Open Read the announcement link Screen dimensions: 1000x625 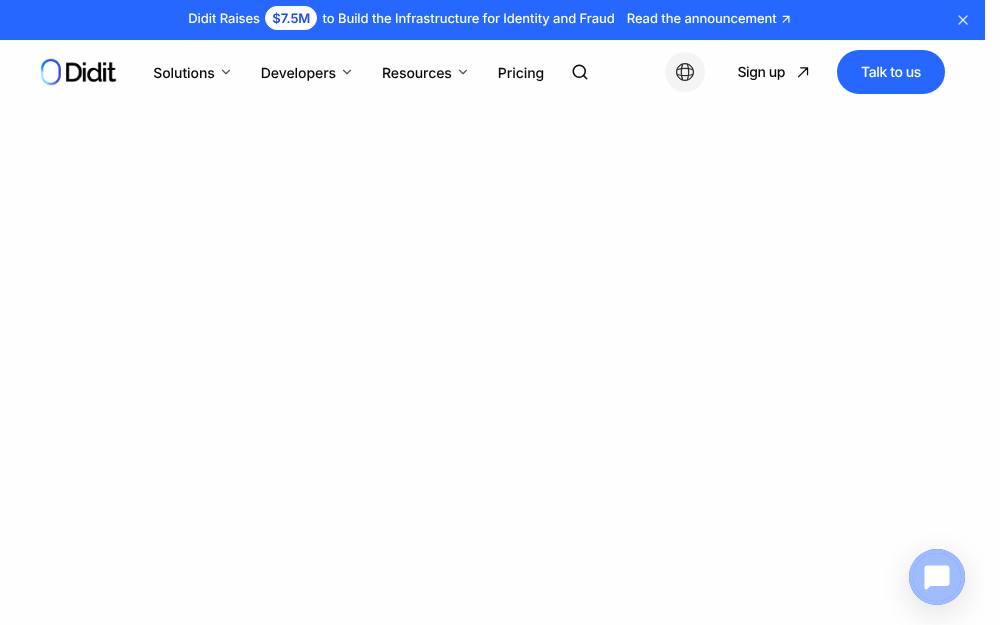[x=709, y=18]
